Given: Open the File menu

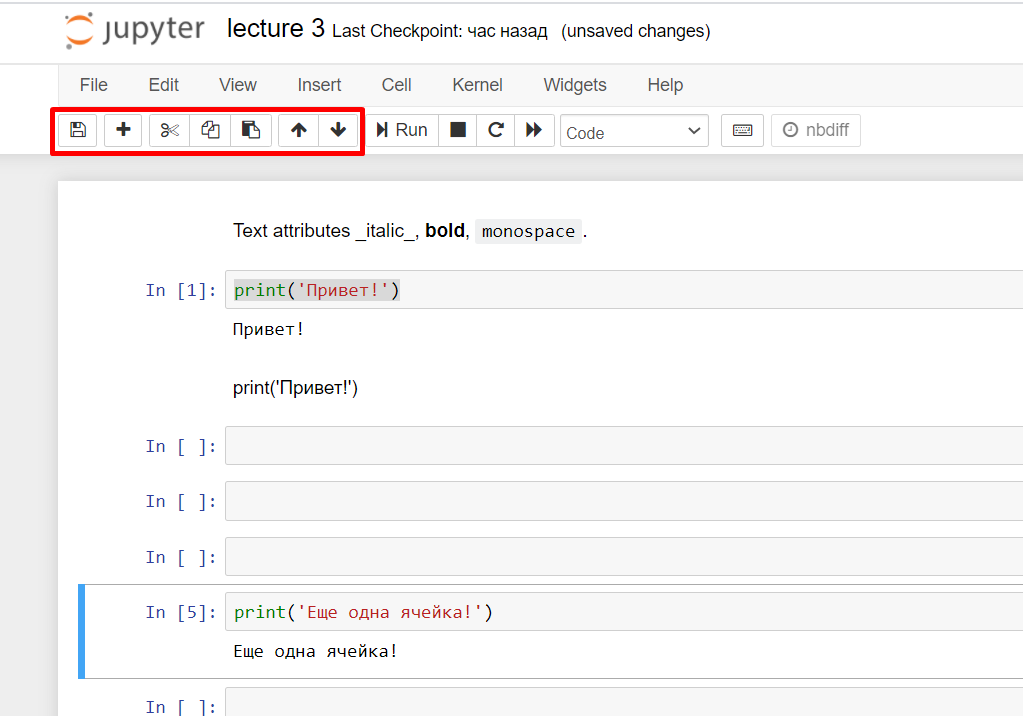Looking at the screenshot, I should [x=93, y=85].
